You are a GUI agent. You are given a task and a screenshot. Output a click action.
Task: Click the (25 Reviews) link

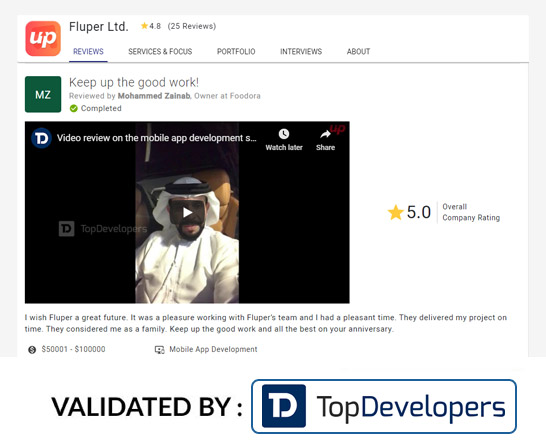click(x=192, y=26)
